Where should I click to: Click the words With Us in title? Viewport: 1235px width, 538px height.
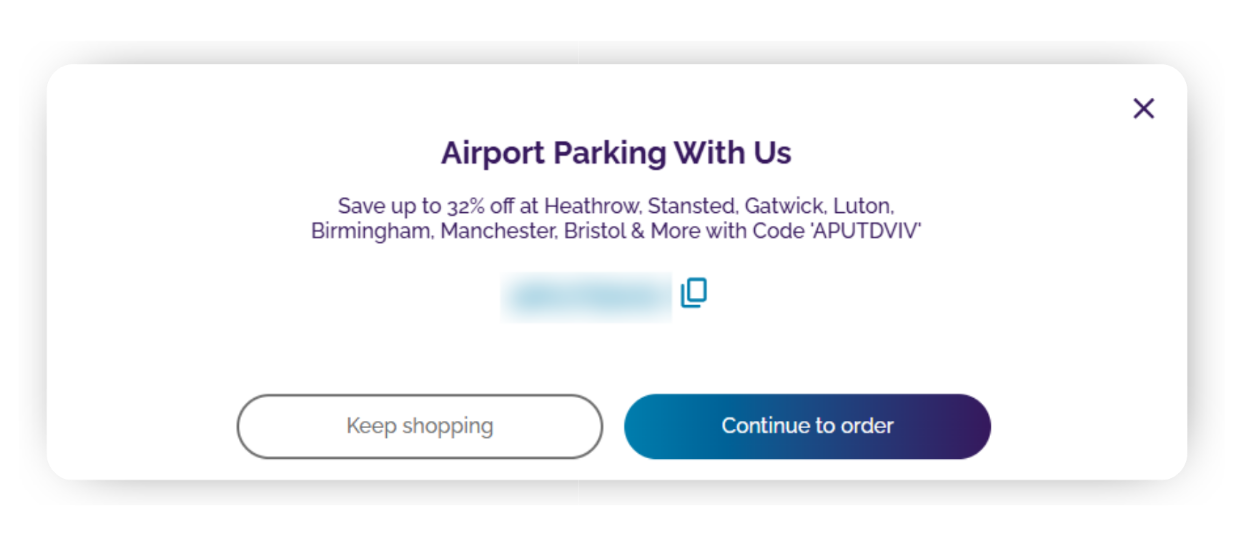[732, 153]
